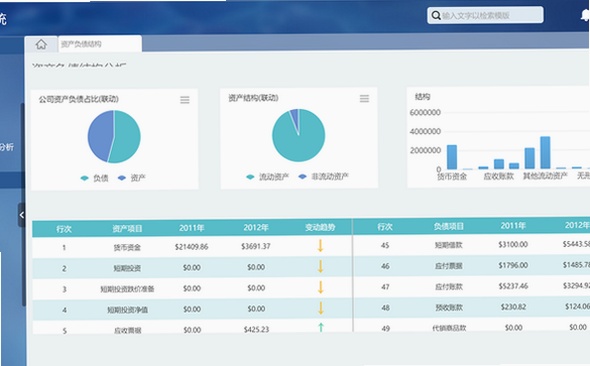590x366 pixels.
Task: Select the 货币资金 table cell
Action: (x=127, y=248)
